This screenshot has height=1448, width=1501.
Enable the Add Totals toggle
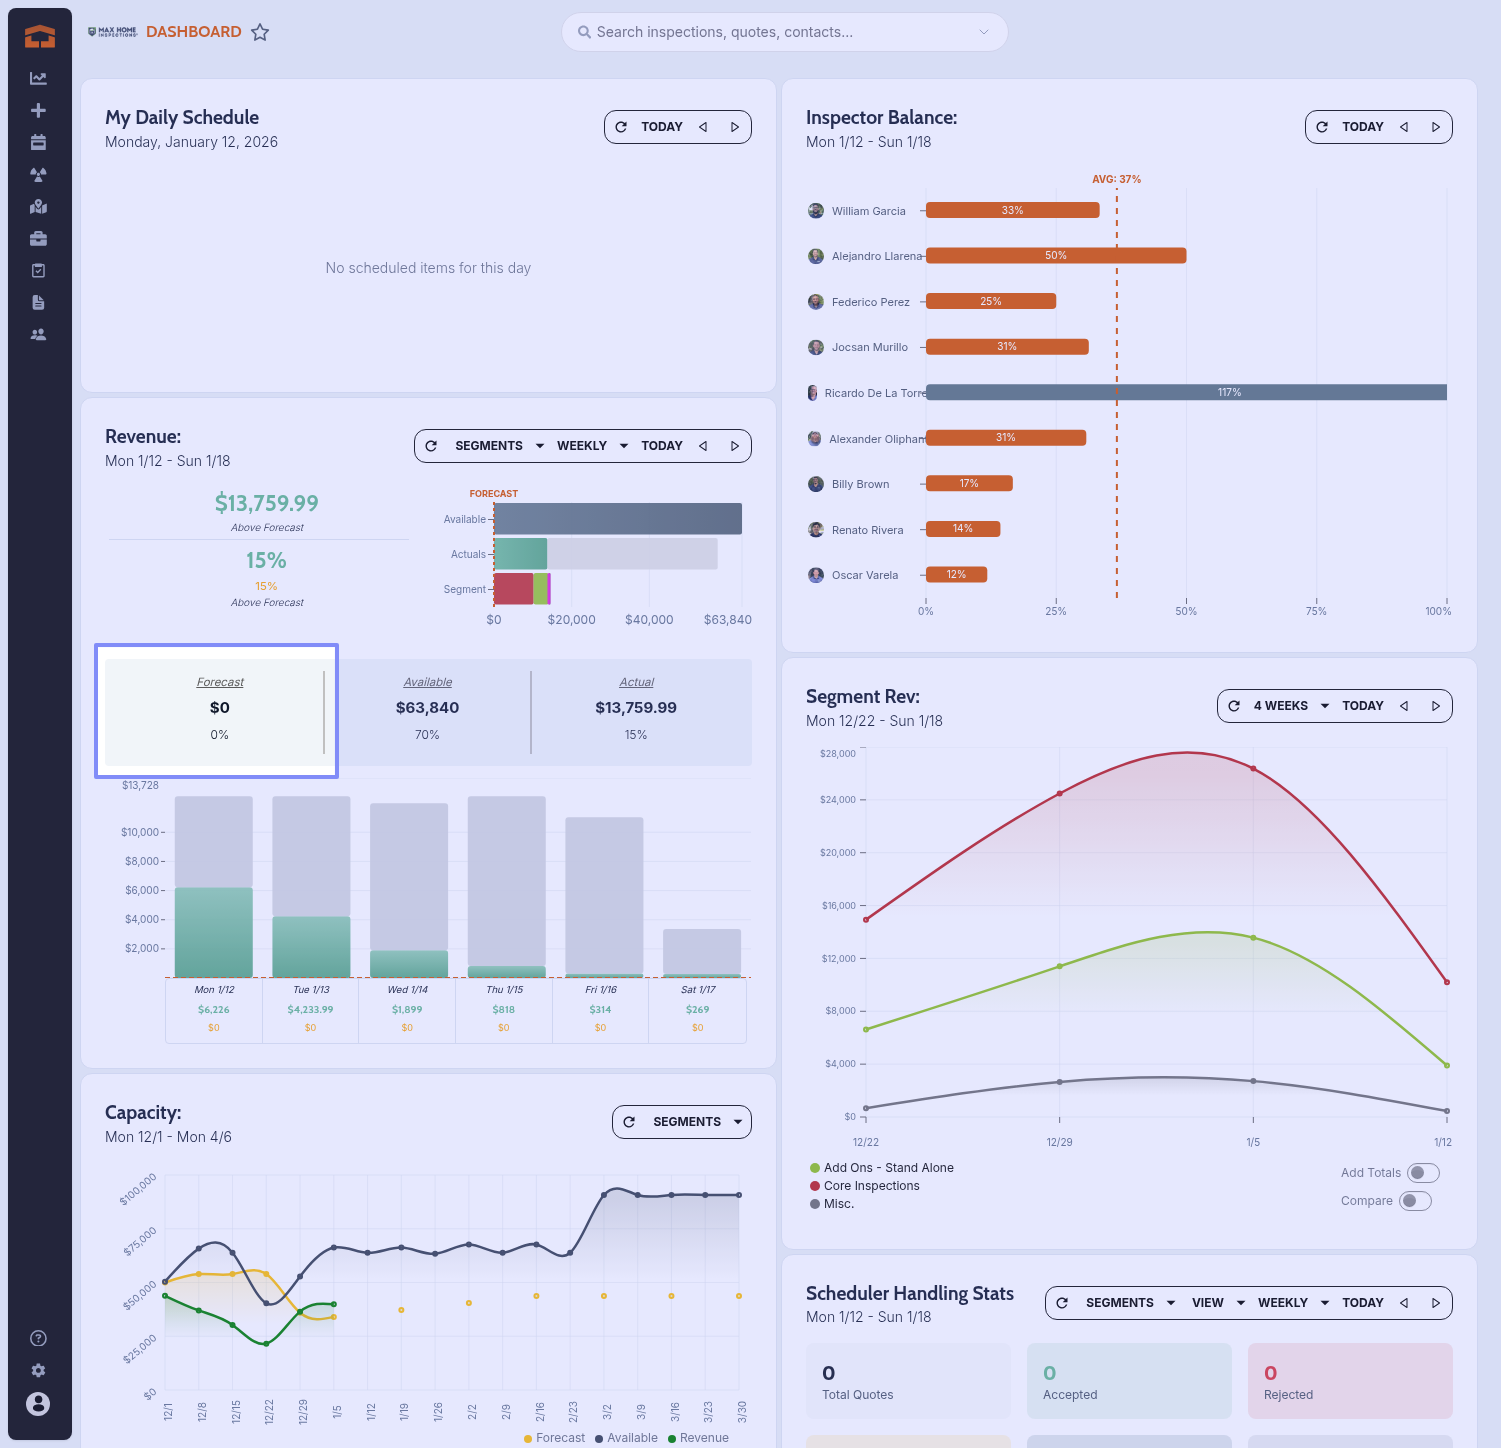coord(1422,1173)
